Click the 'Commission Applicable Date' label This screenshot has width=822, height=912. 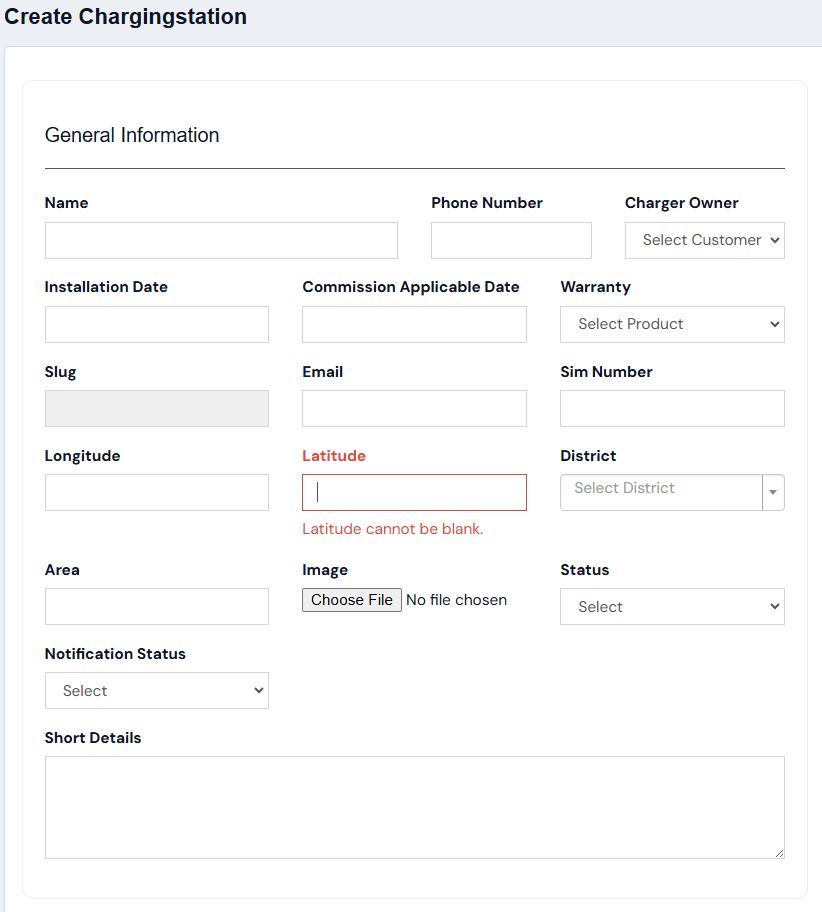tap(411, 287)
